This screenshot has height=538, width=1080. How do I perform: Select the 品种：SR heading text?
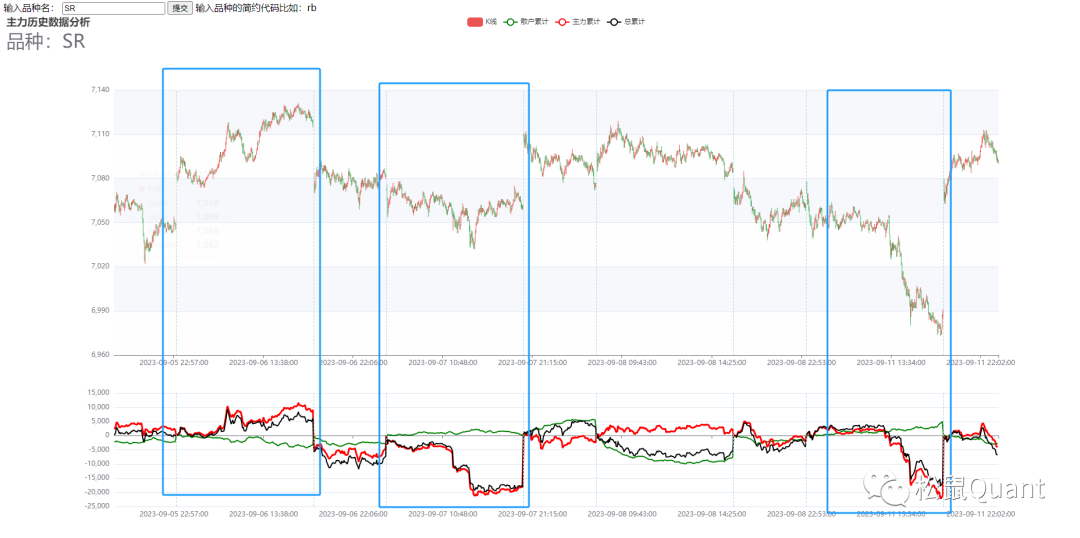(x=46, y=42)
